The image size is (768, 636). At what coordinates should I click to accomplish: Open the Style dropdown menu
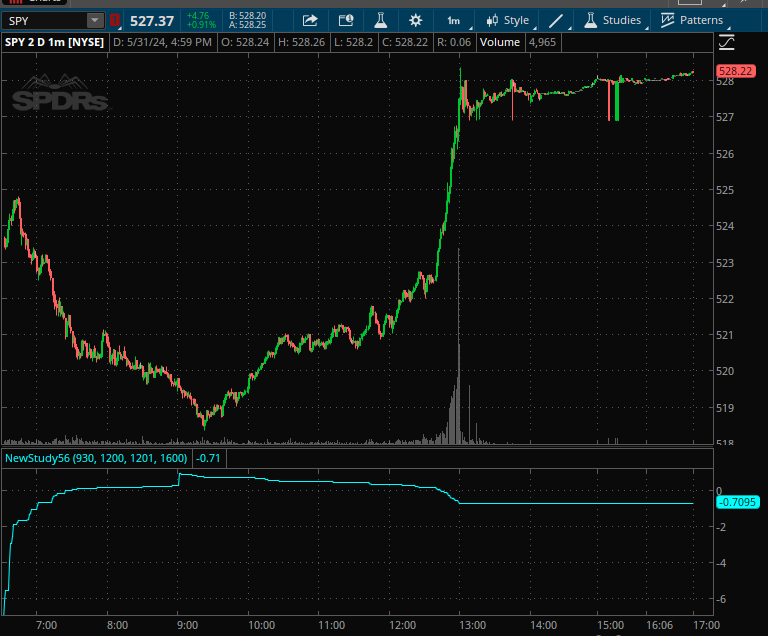tap(507, 20)
